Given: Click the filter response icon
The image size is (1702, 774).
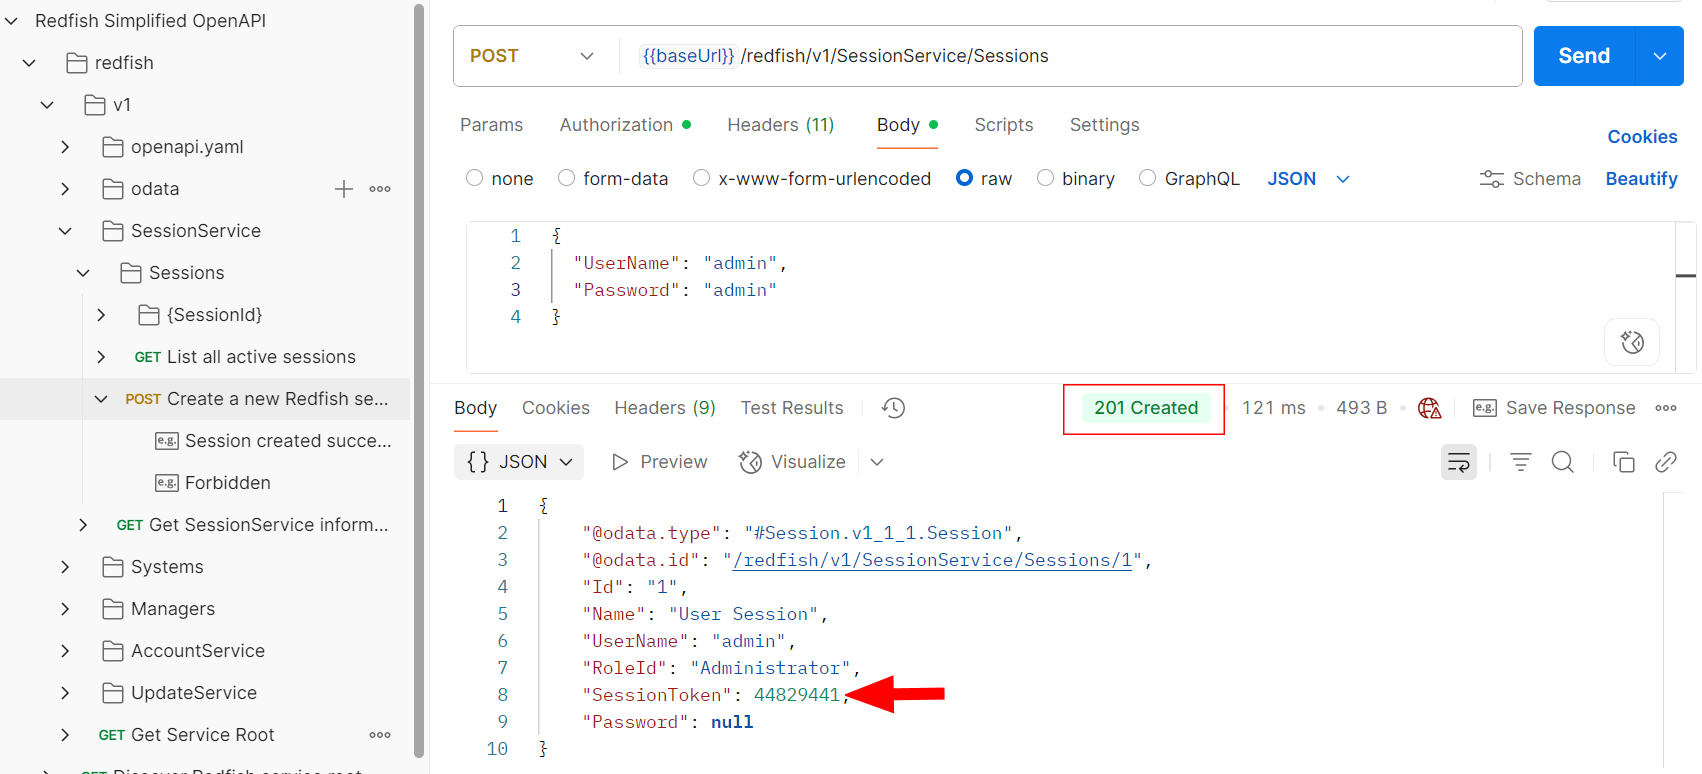Looking at the screenshot, I should click(1520, 462).
